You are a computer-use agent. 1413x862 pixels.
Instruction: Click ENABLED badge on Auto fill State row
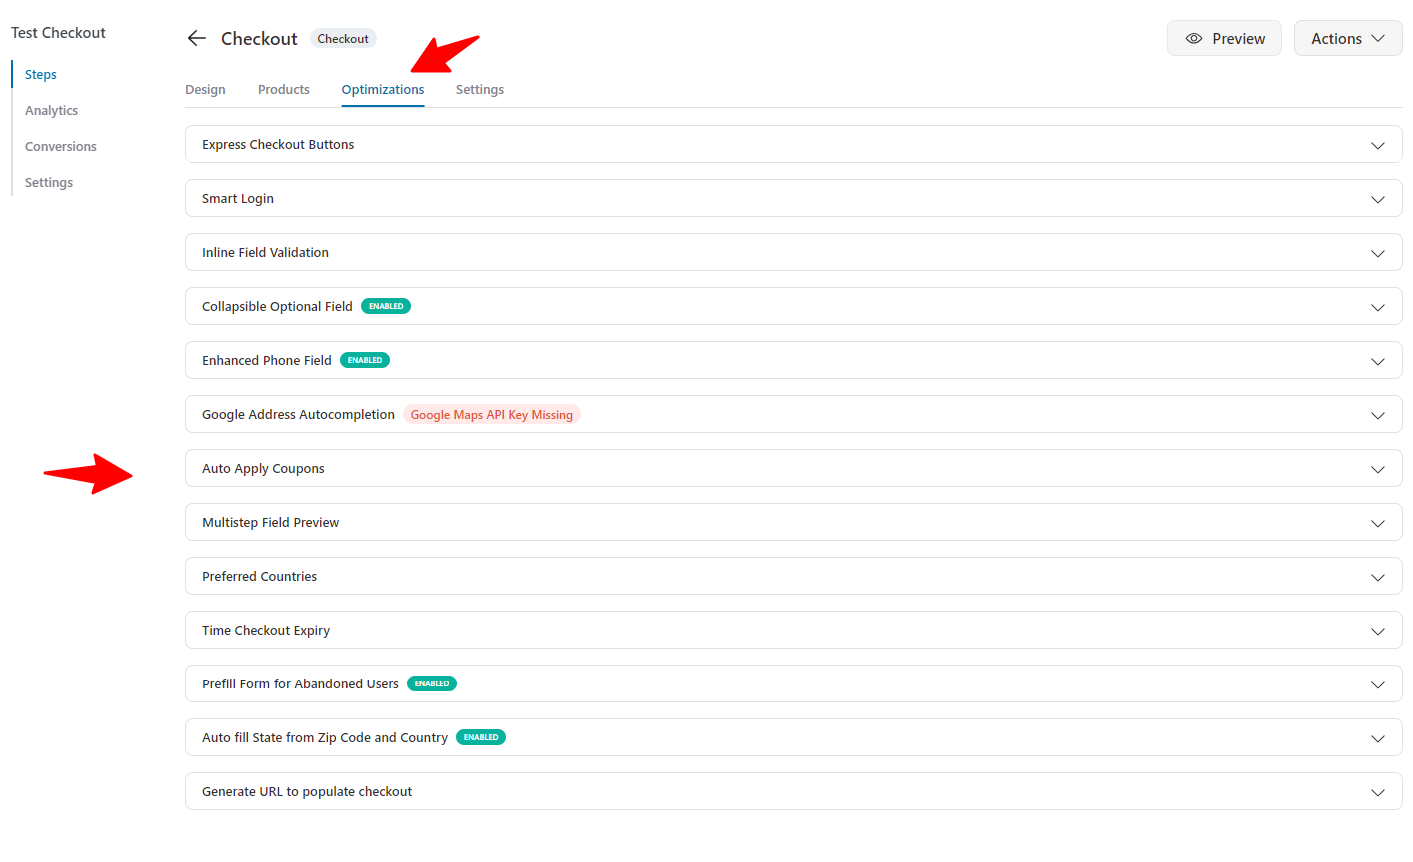pyautogui.click(x=481, y=737)
